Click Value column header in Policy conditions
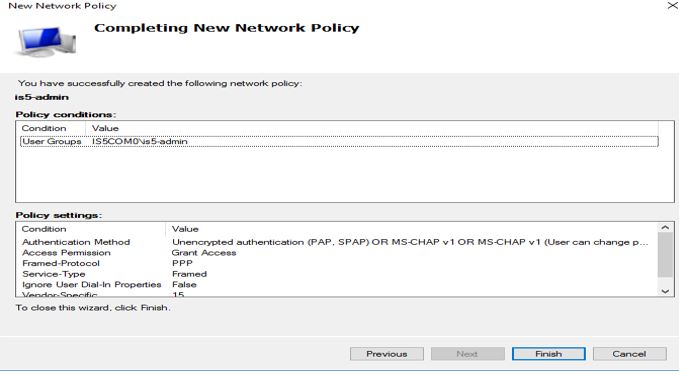This screenshot has height=374, width=679. [372, 128]
